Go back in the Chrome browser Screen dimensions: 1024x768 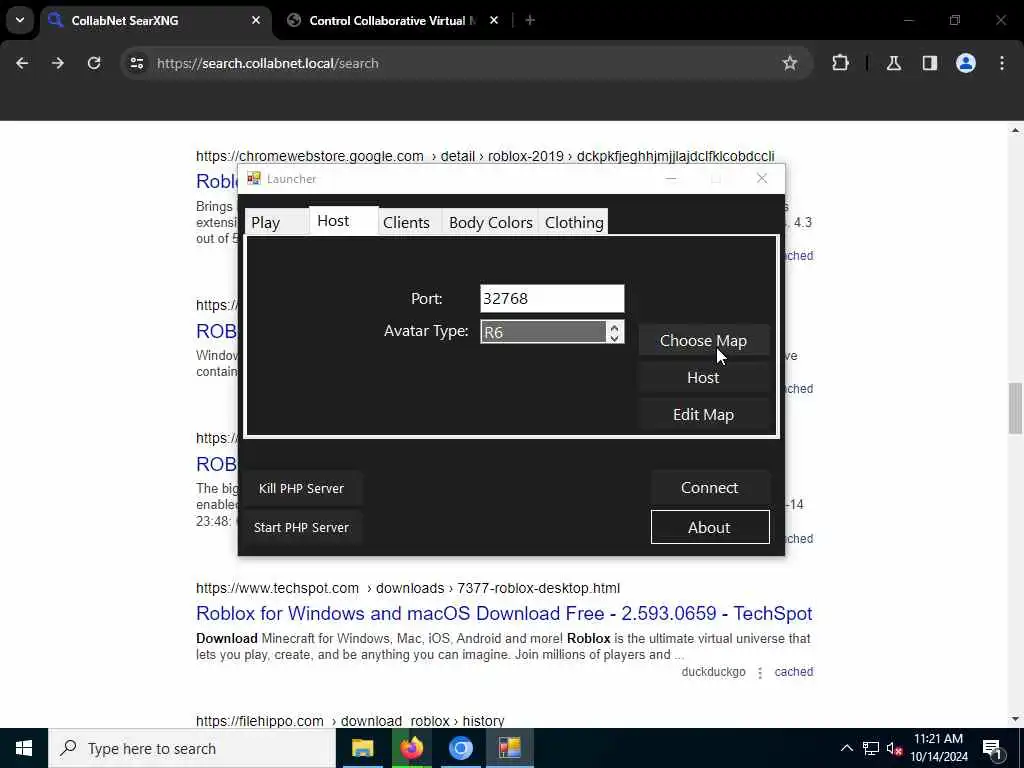(x=22, y=63)
